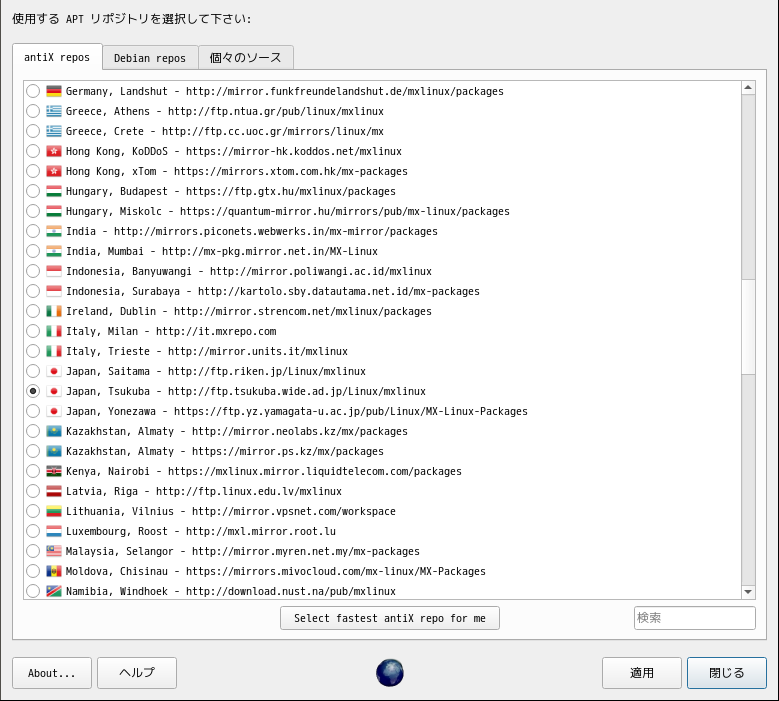Screen dimensions: 779x701
Task: Click the Japanese flag beside Yonezawa
Action: click(x=54, y=411)
